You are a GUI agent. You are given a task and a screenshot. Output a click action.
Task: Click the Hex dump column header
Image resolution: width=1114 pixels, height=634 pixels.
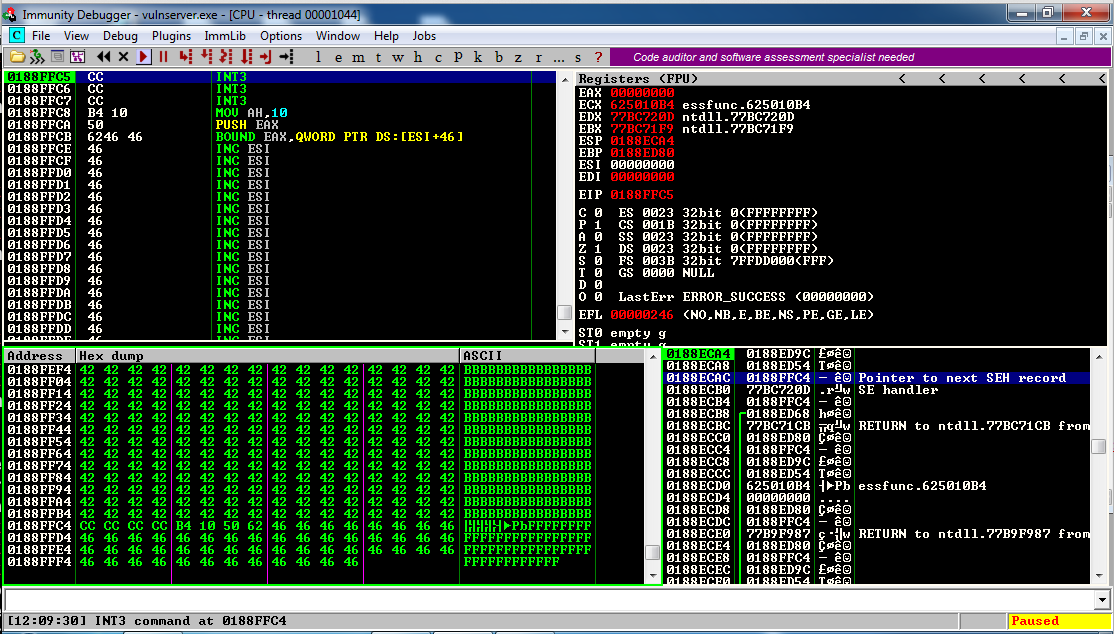point(267,355)
